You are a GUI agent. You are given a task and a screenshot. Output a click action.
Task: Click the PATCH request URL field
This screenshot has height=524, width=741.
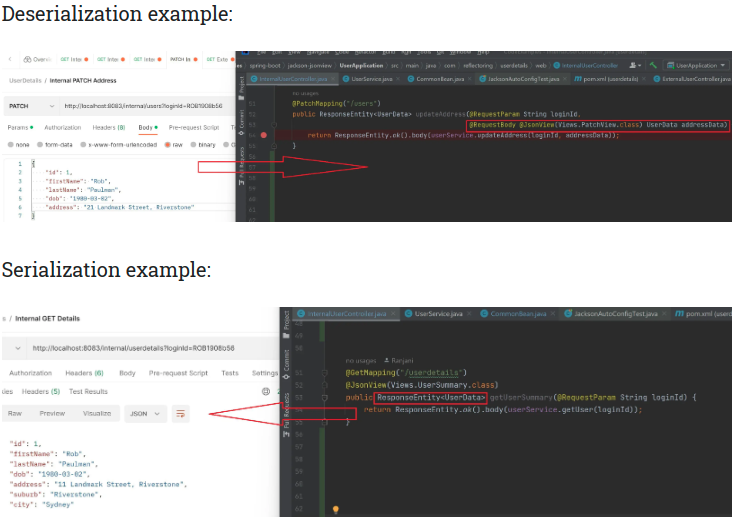(146, 106)
